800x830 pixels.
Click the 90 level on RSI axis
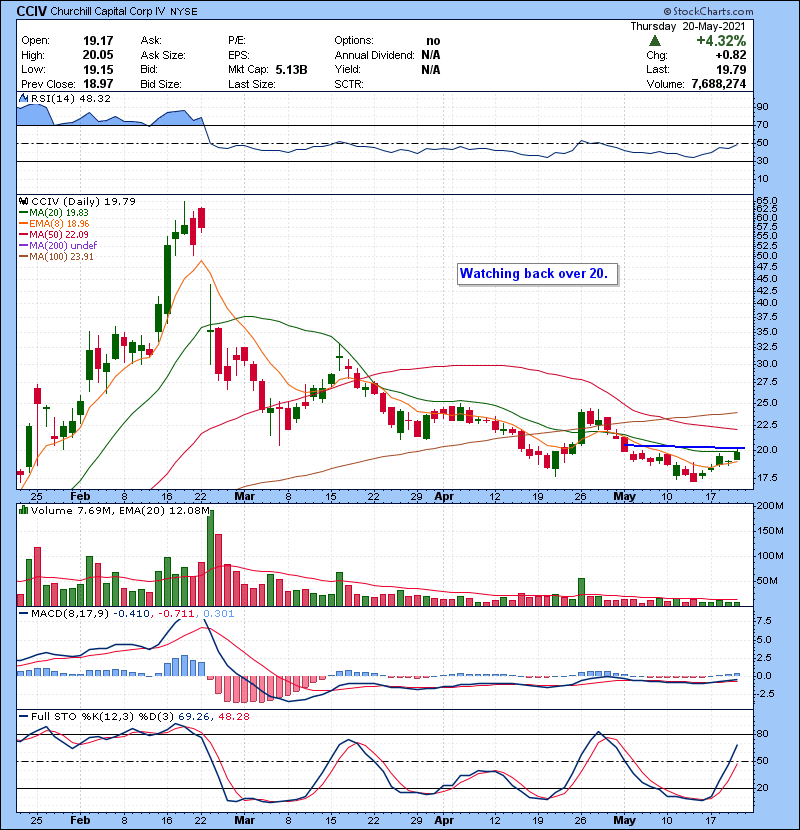[x=762, y=106]
